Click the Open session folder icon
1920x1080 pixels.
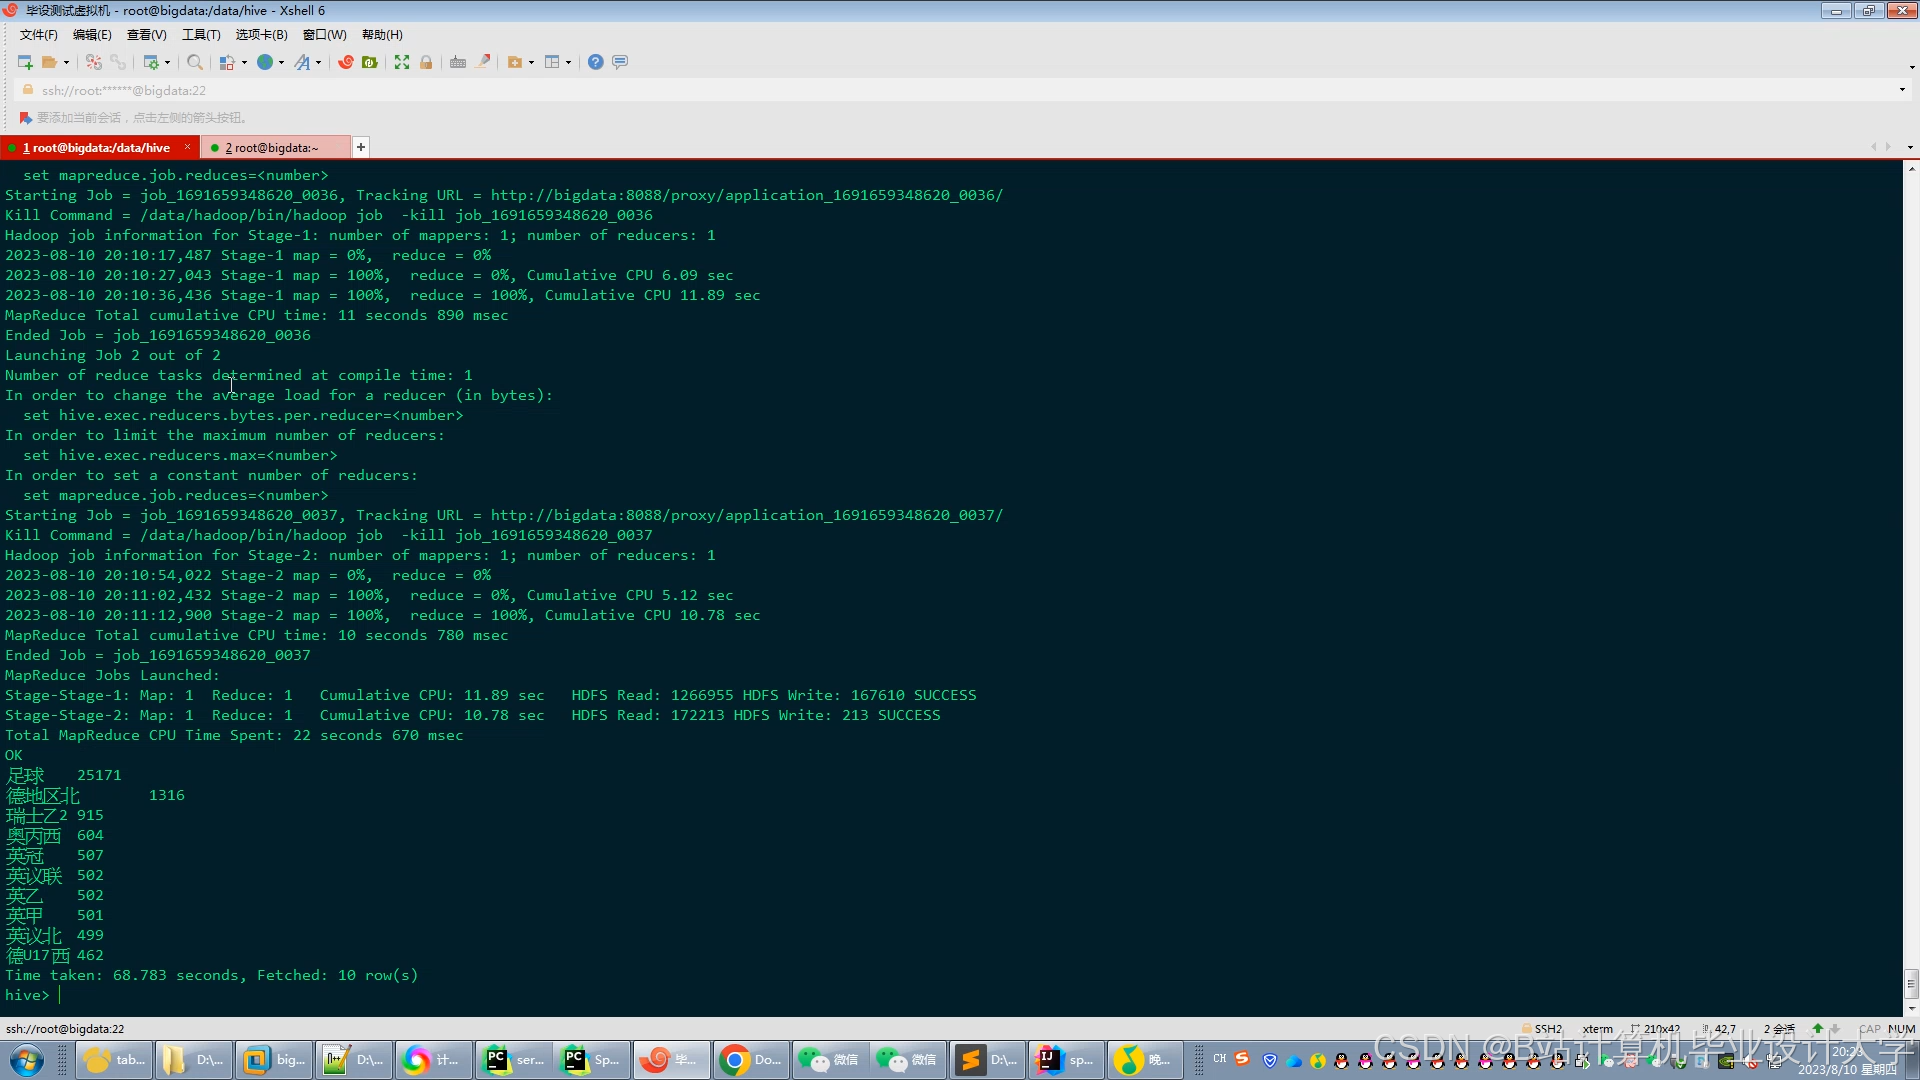[49, 62]
